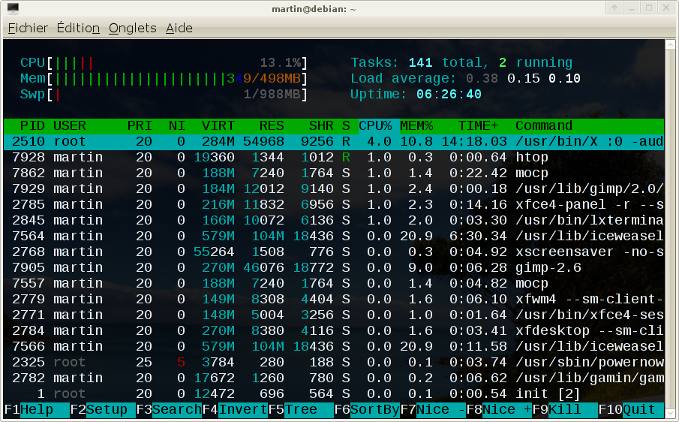
Task: Click Kill in the function bar
Action: click(565, 409)
